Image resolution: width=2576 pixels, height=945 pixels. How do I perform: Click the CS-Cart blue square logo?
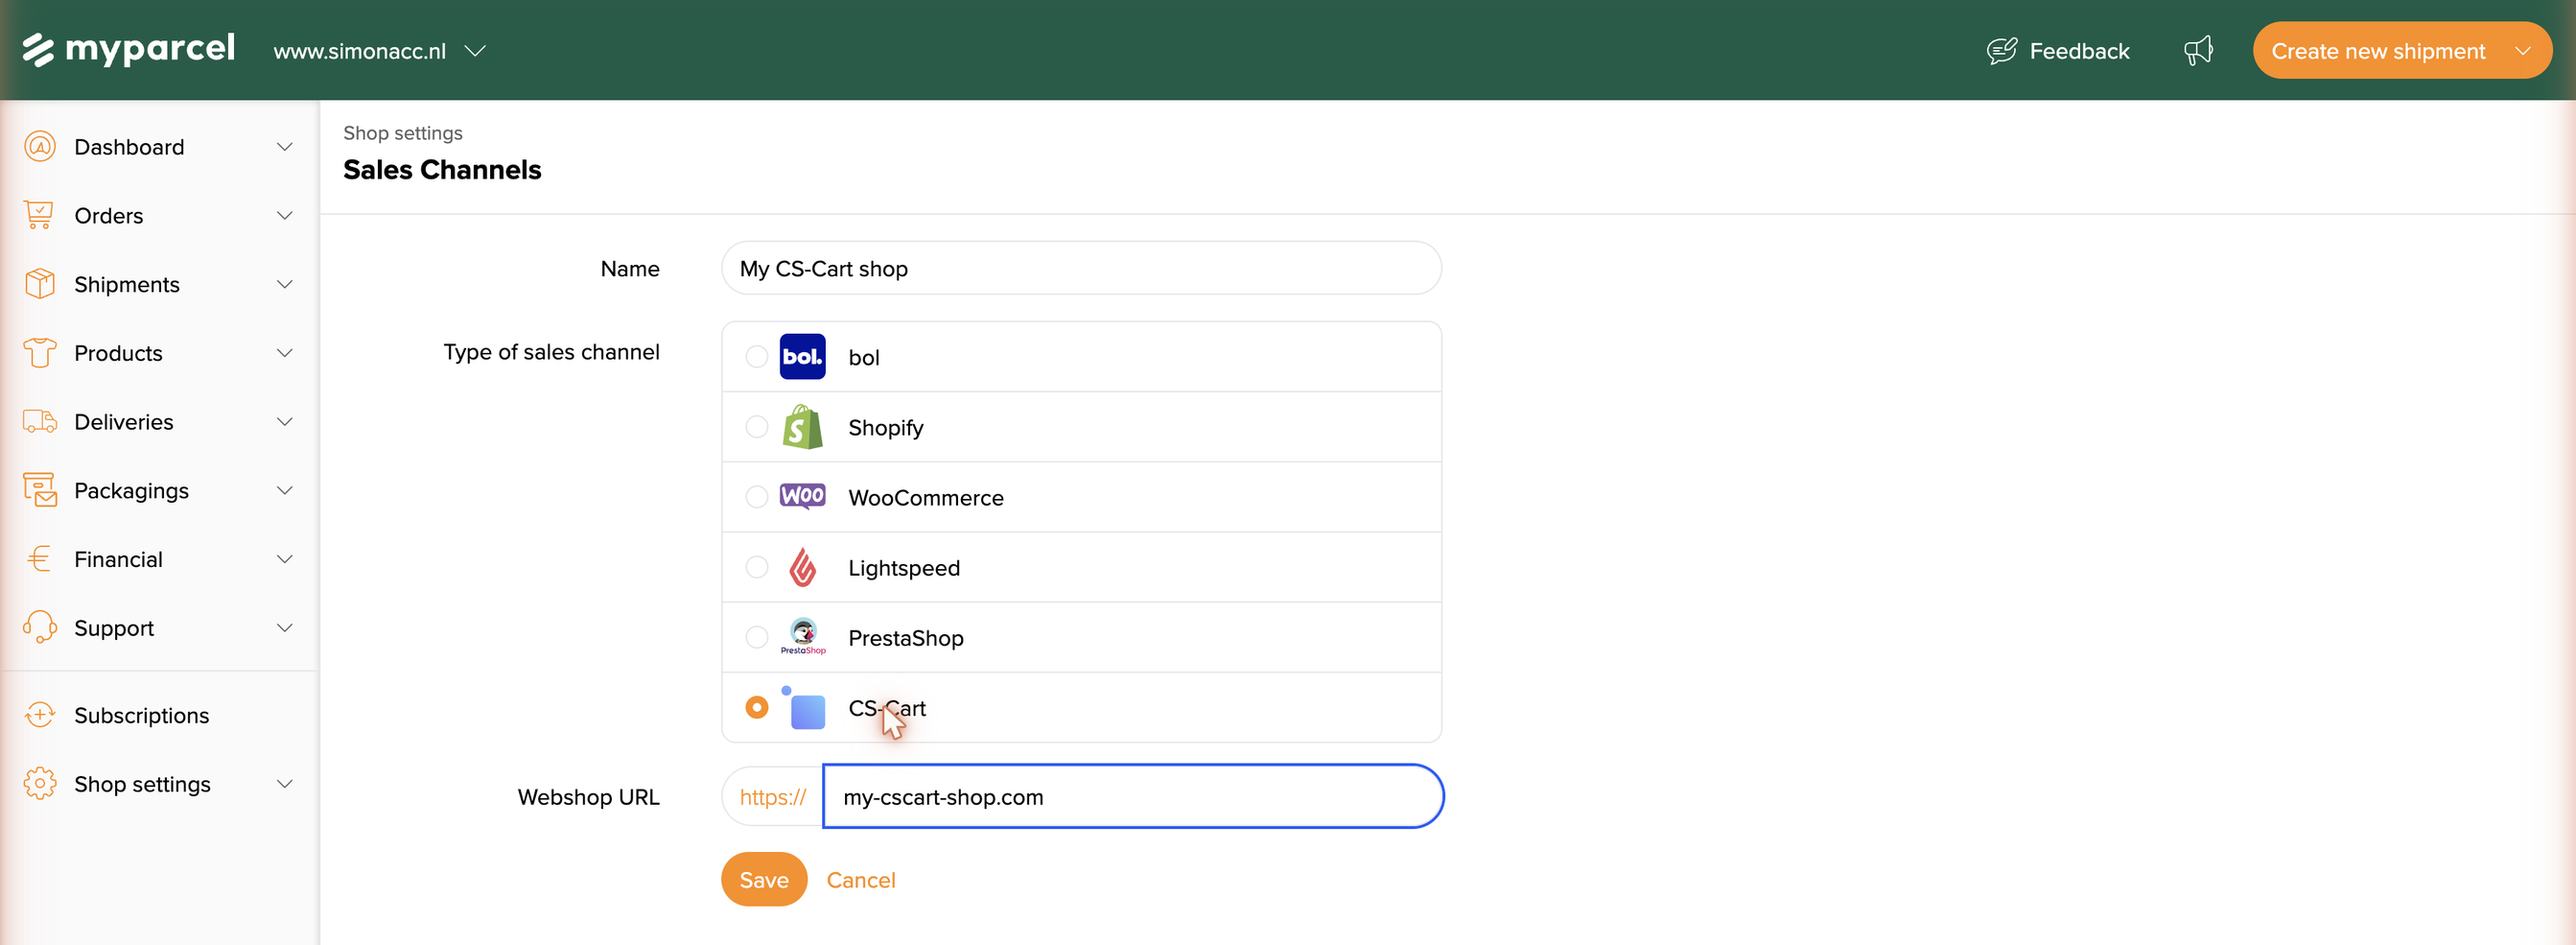point(803,708)
